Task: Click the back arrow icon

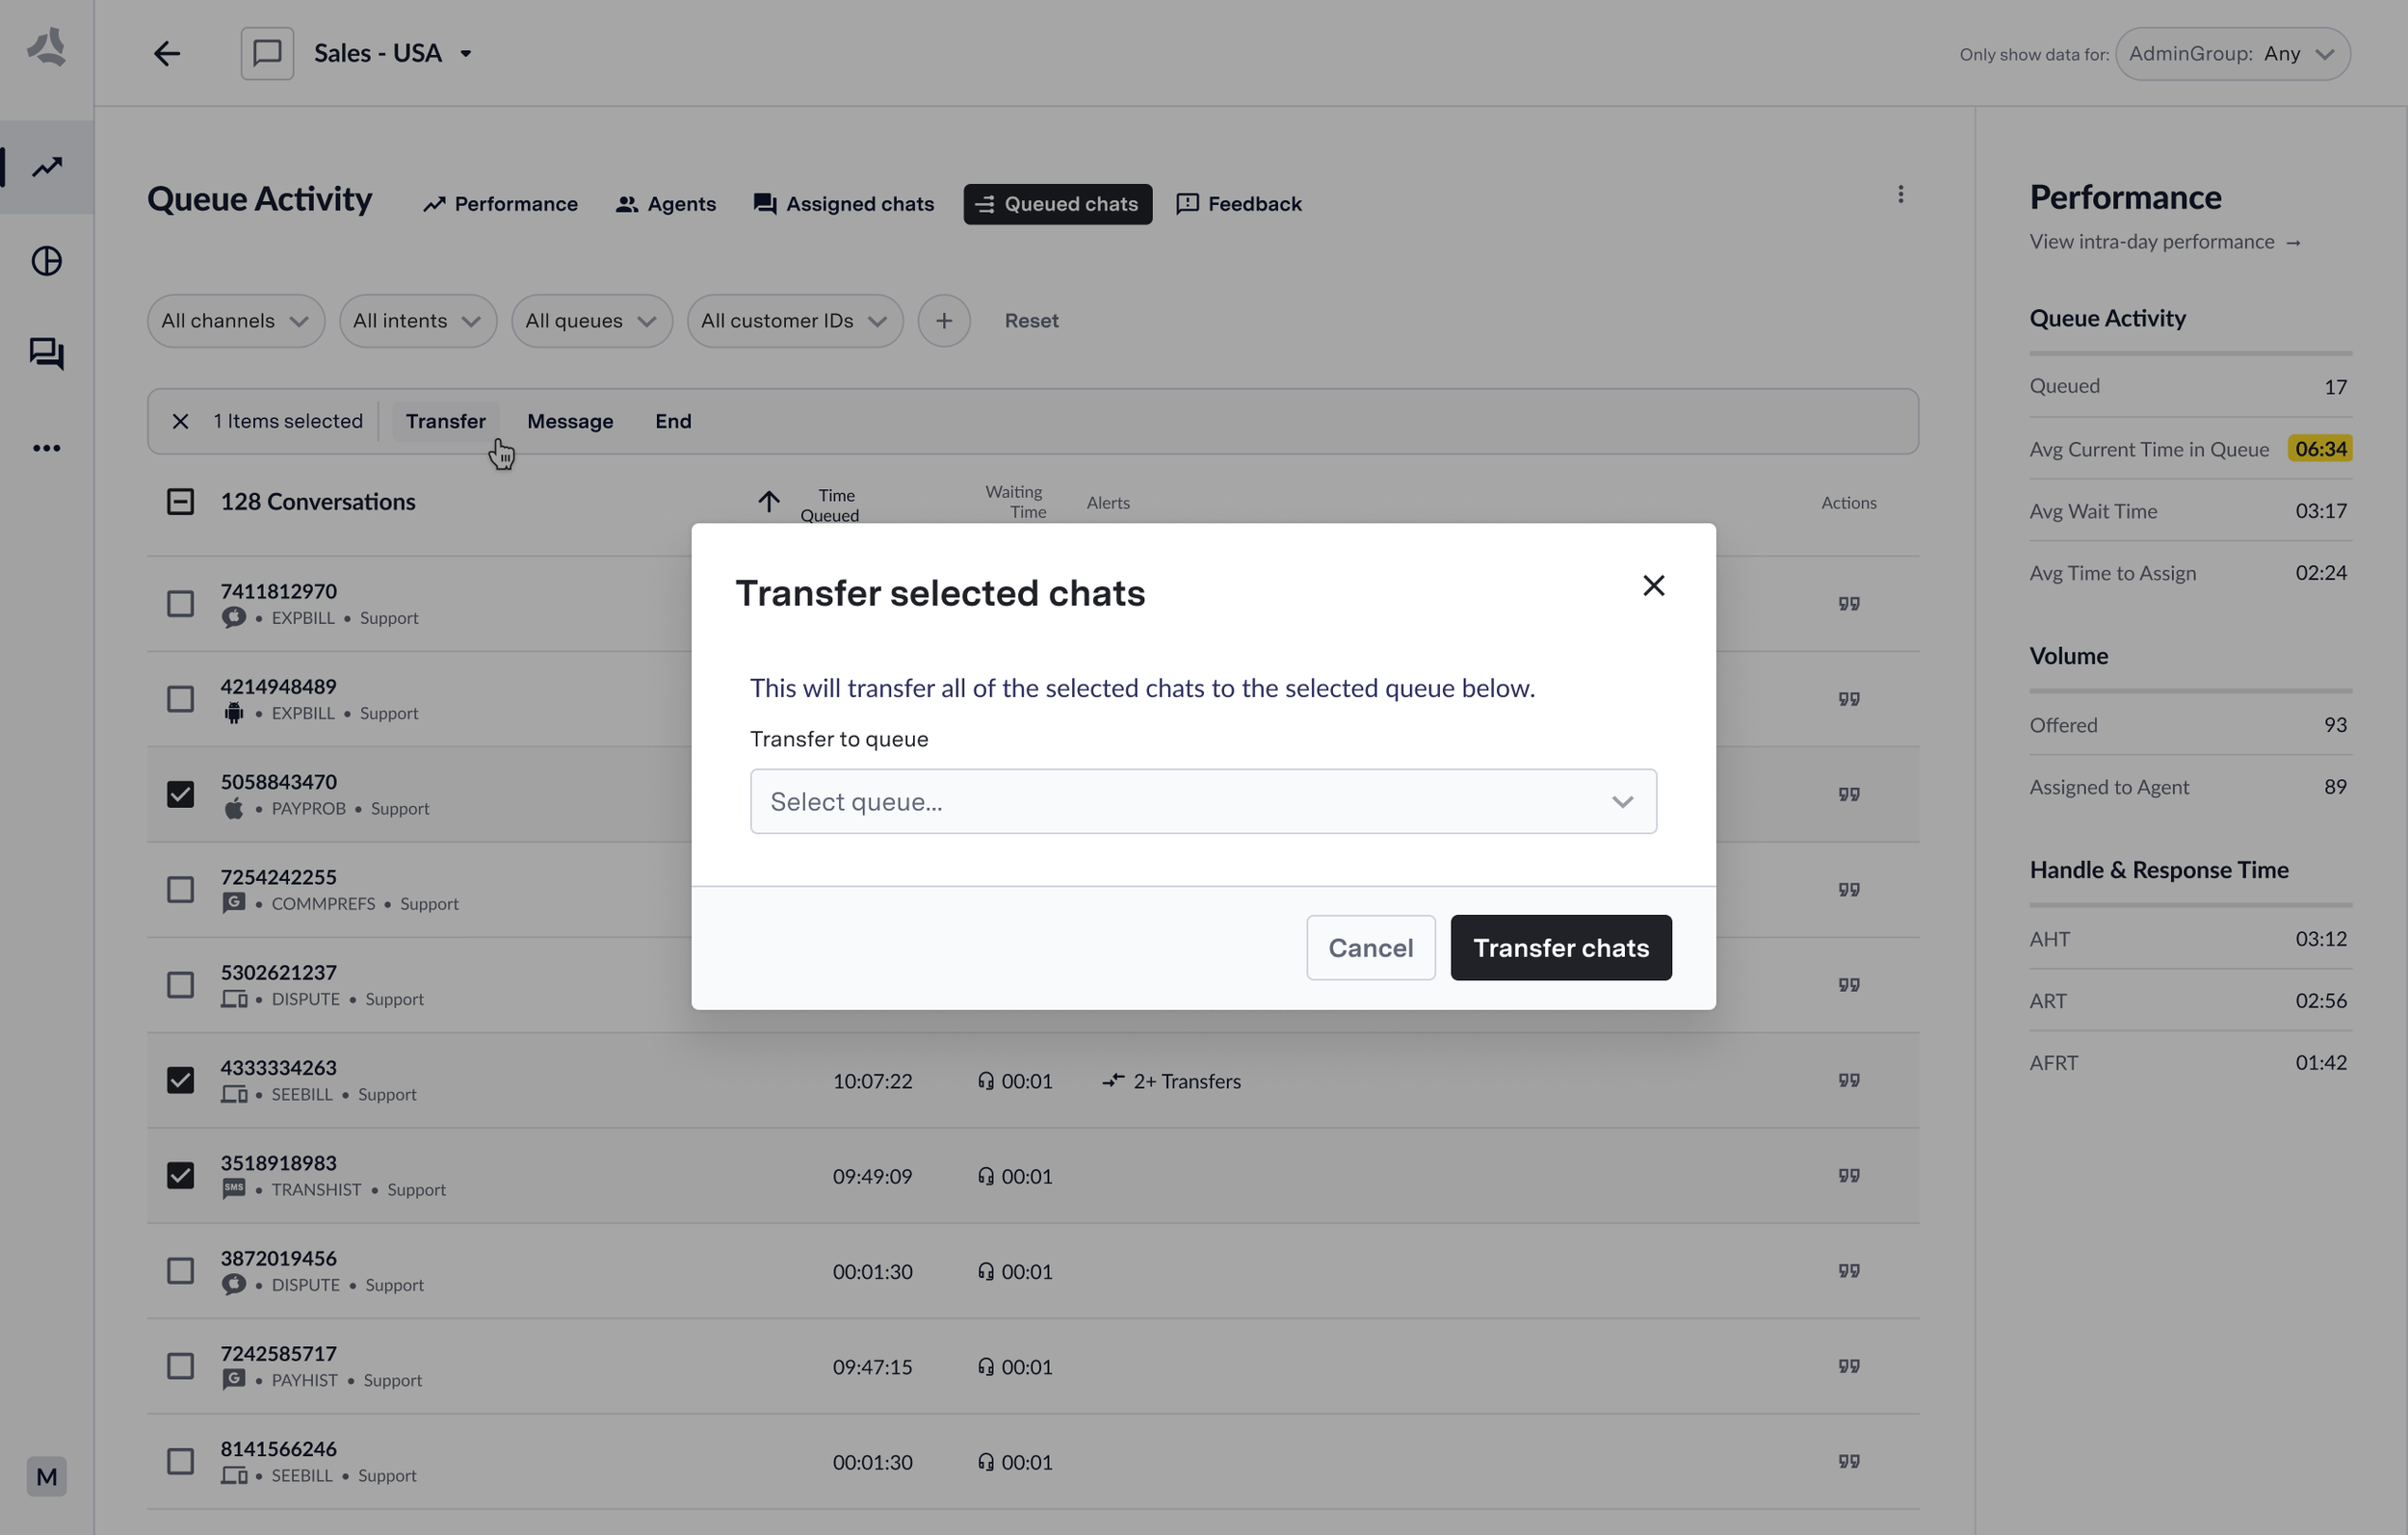Action: (x=167, y=53)
